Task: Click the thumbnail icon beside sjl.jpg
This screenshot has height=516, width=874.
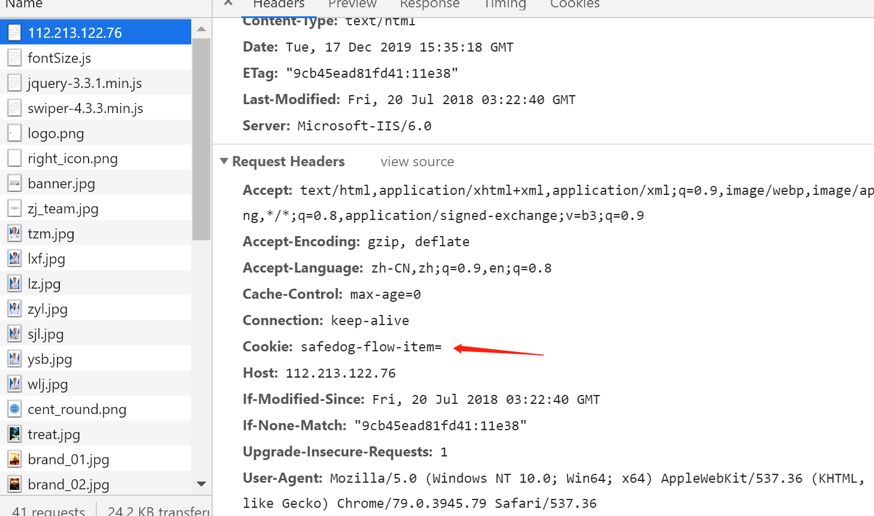Action: click(14, 334)
